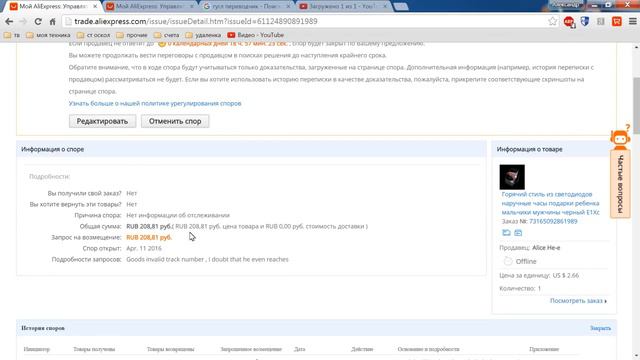Collapse history with the Закрыть link

pyautogui.click(x=600, y=328)
